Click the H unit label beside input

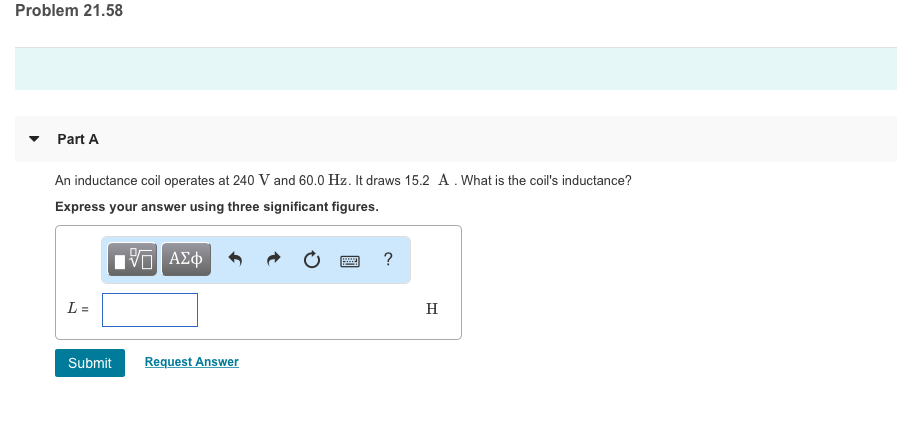pos(432,309)
